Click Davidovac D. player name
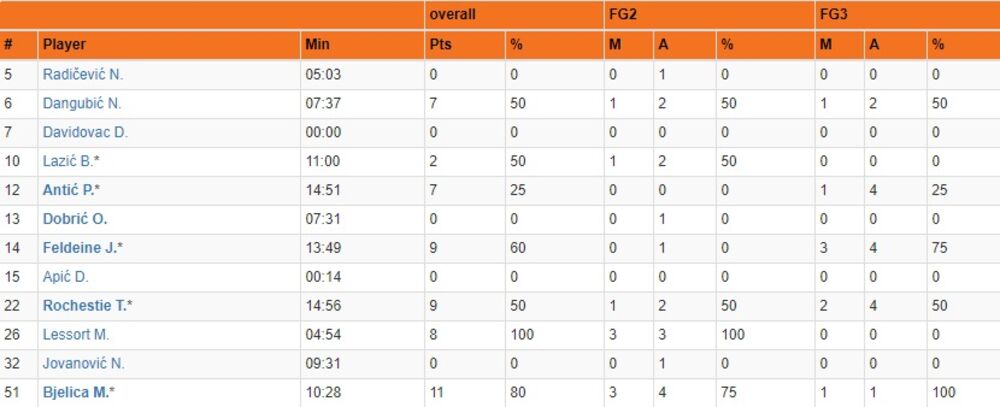1000x407 pixels. 85,132
